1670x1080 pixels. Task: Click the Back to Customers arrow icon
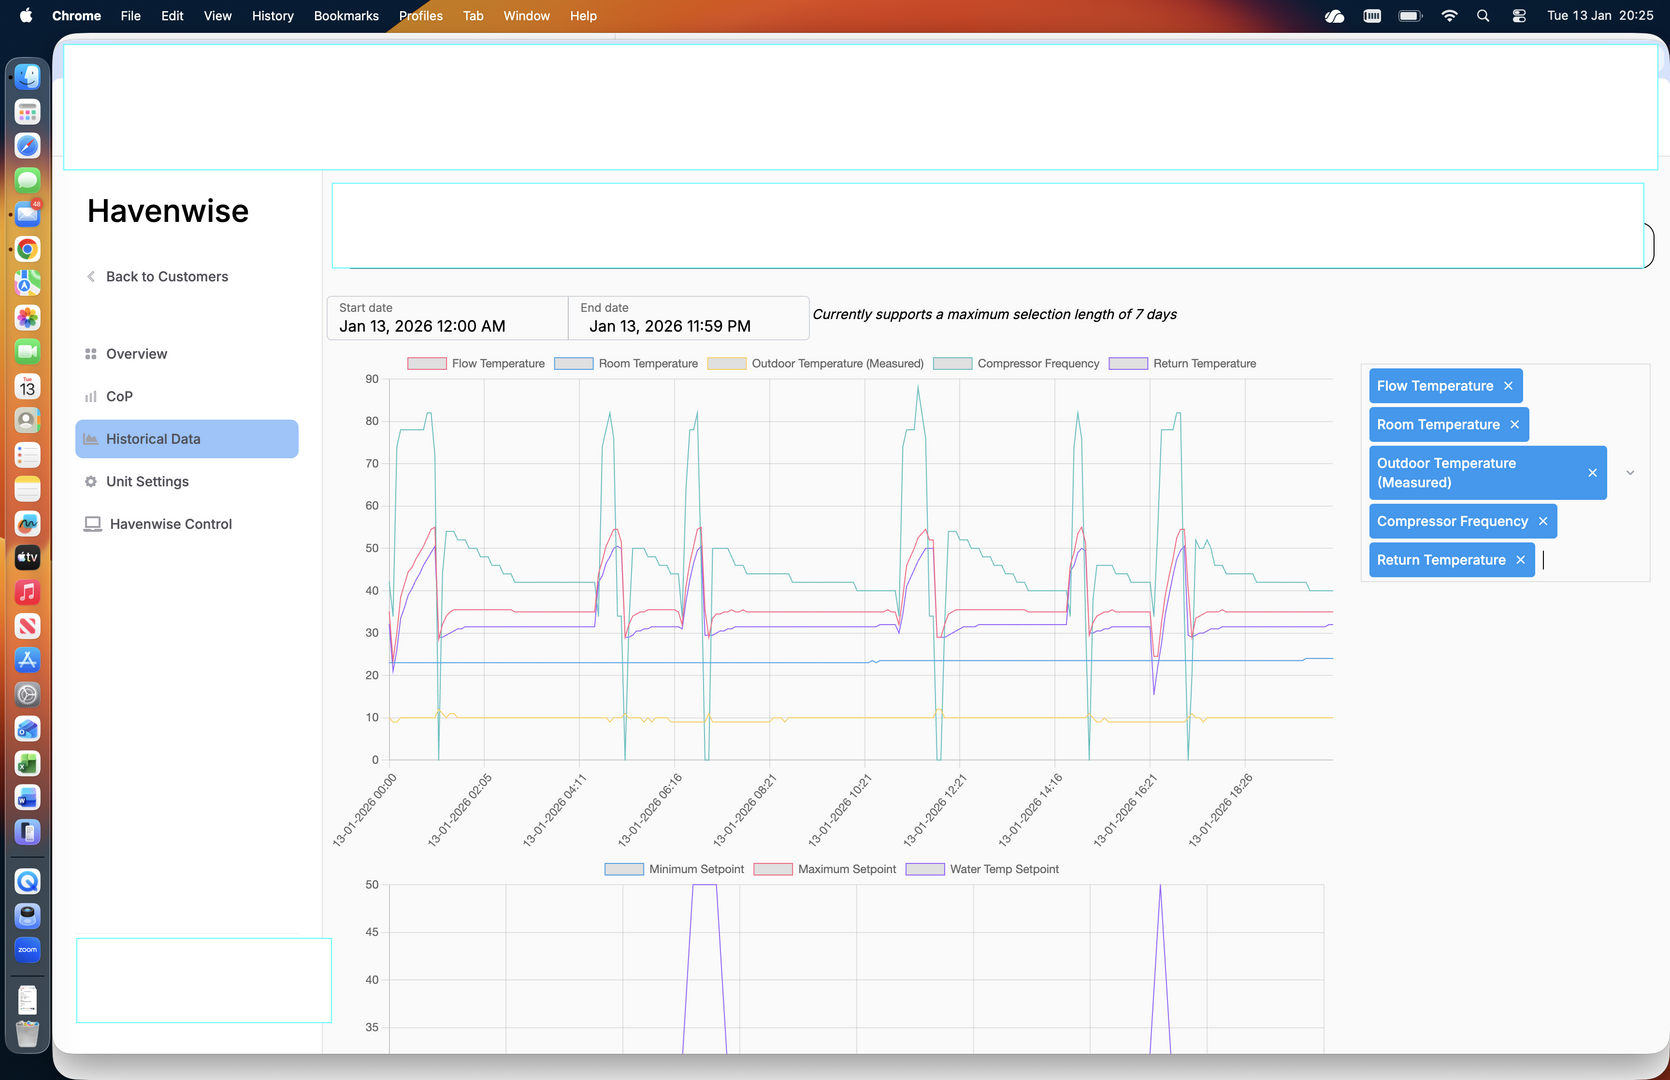click(x=91, y=277)
